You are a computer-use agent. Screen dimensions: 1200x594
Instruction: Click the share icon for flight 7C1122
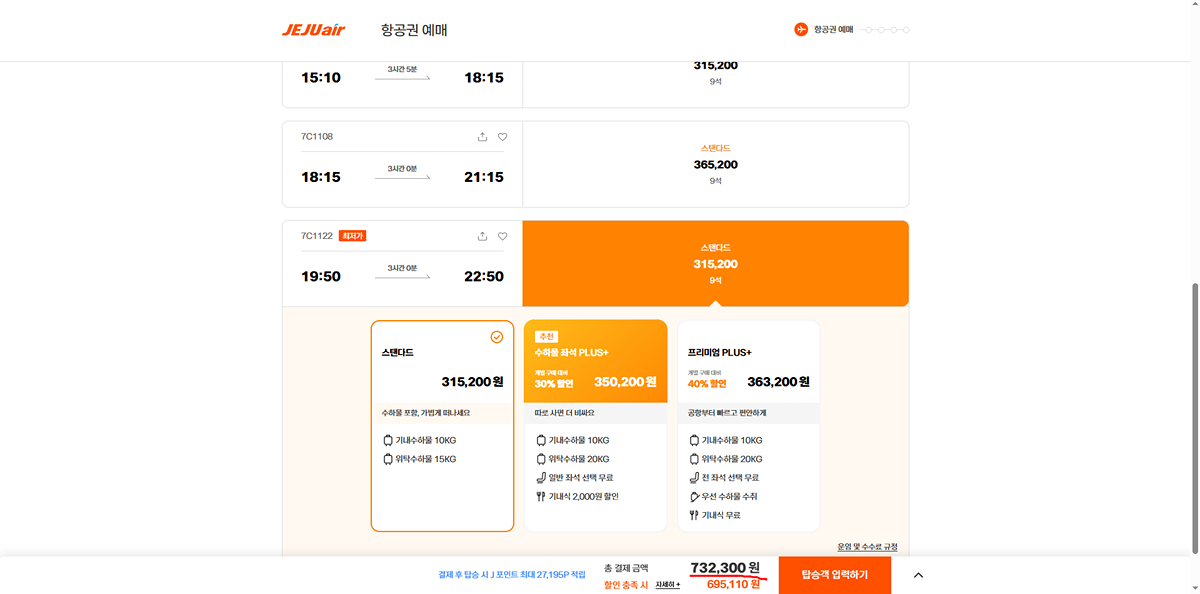[x=482, y=236]
